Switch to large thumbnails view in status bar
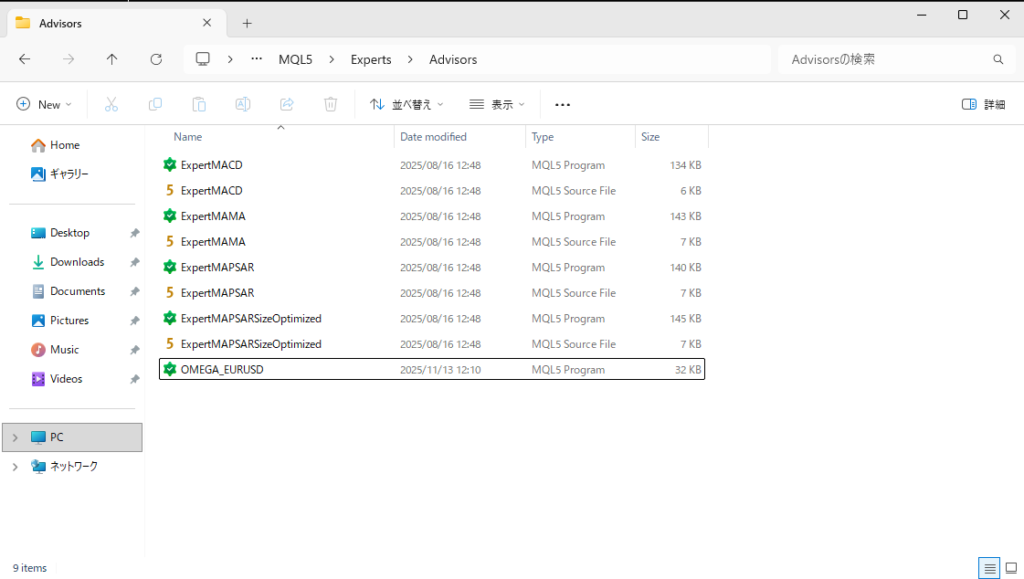This screenshot has width=1024, height=579. click(1011, 568)
